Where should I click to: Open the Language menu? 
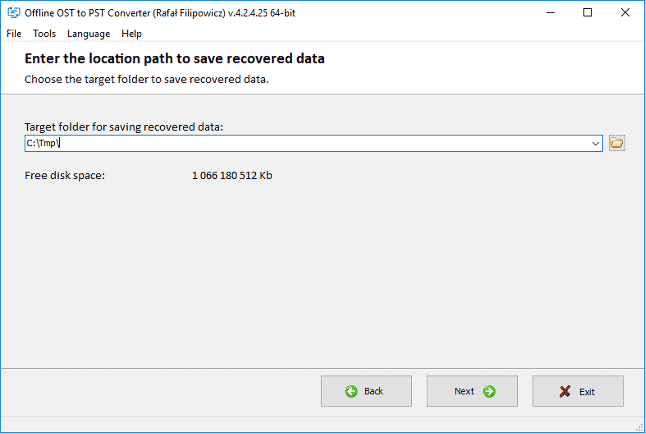89,33
